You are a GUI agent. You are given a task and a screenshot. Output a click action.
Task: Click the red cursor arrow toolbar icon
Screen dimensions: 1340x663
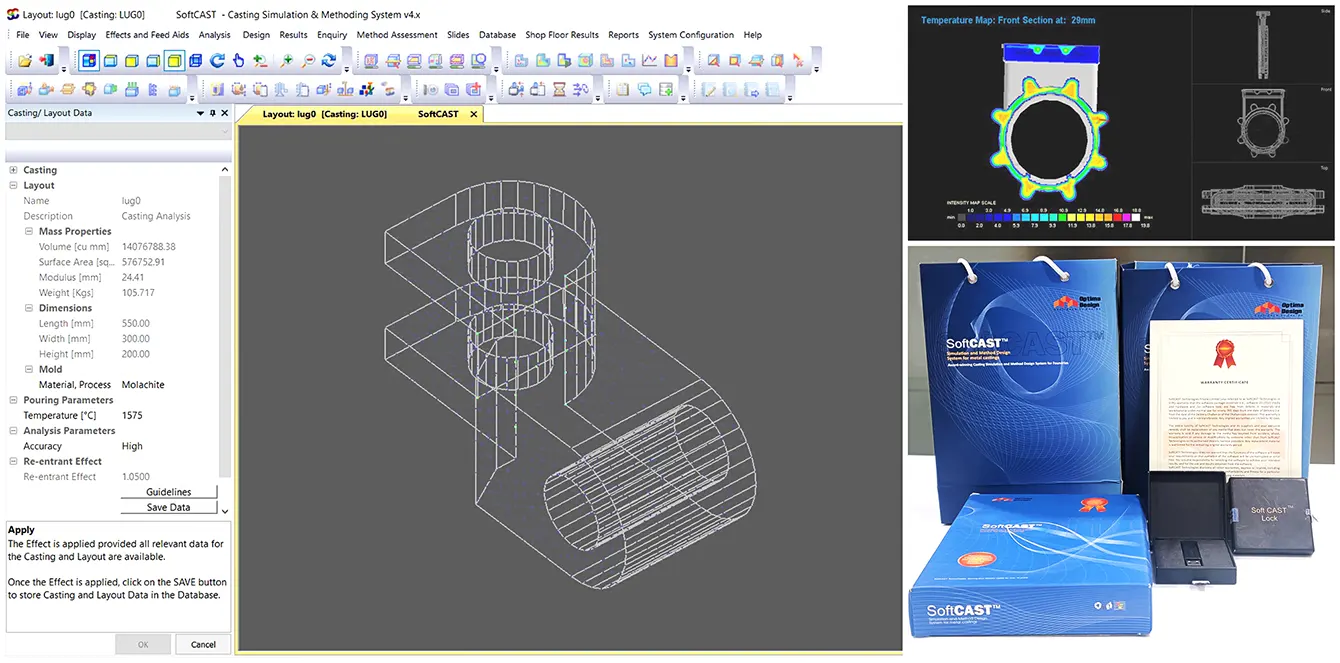(799, 61)
